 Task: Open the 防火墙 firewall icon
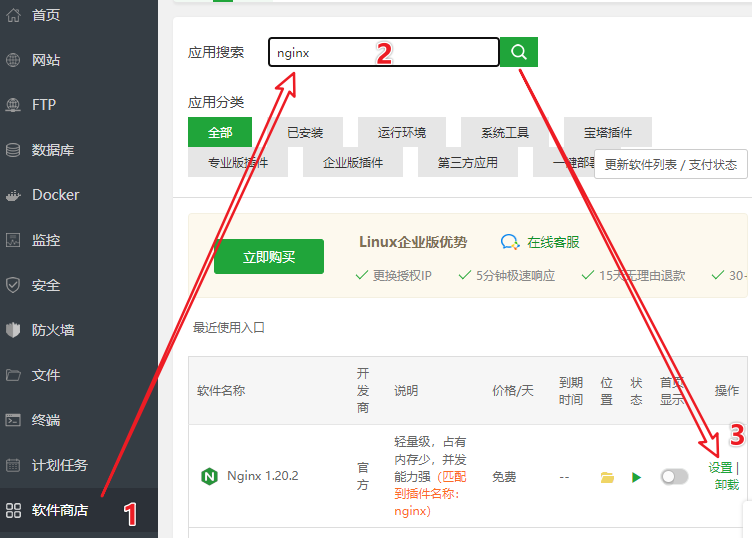point(13,330)
